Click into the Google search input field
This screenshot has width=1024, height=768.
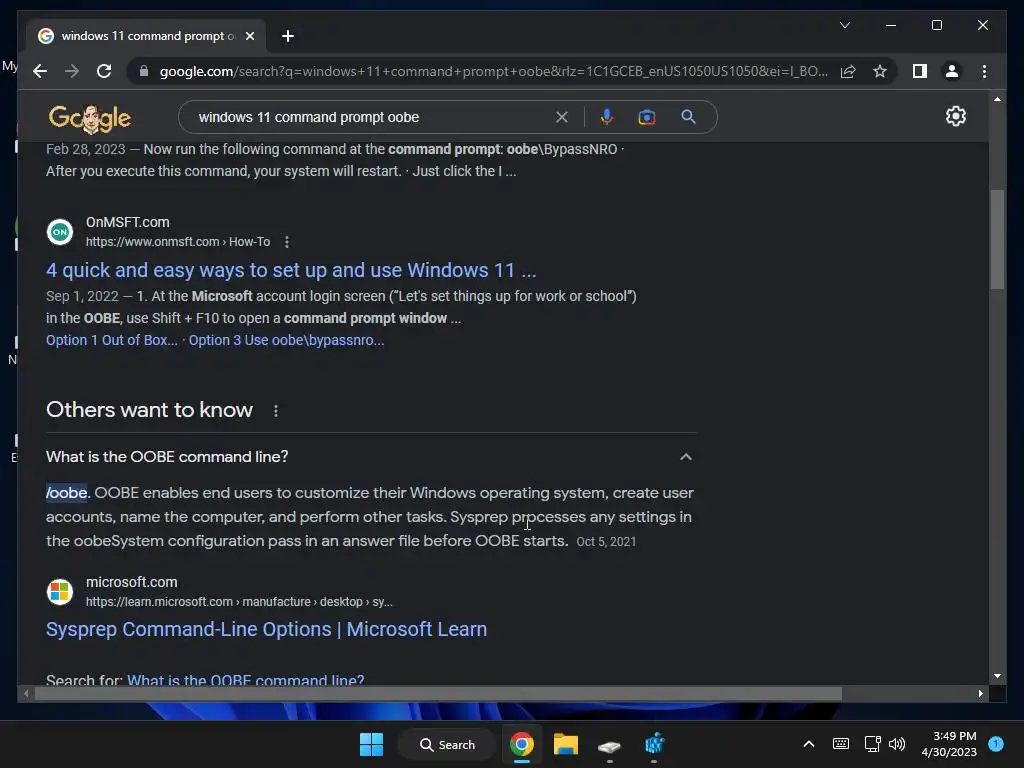(x=372, y=118)
